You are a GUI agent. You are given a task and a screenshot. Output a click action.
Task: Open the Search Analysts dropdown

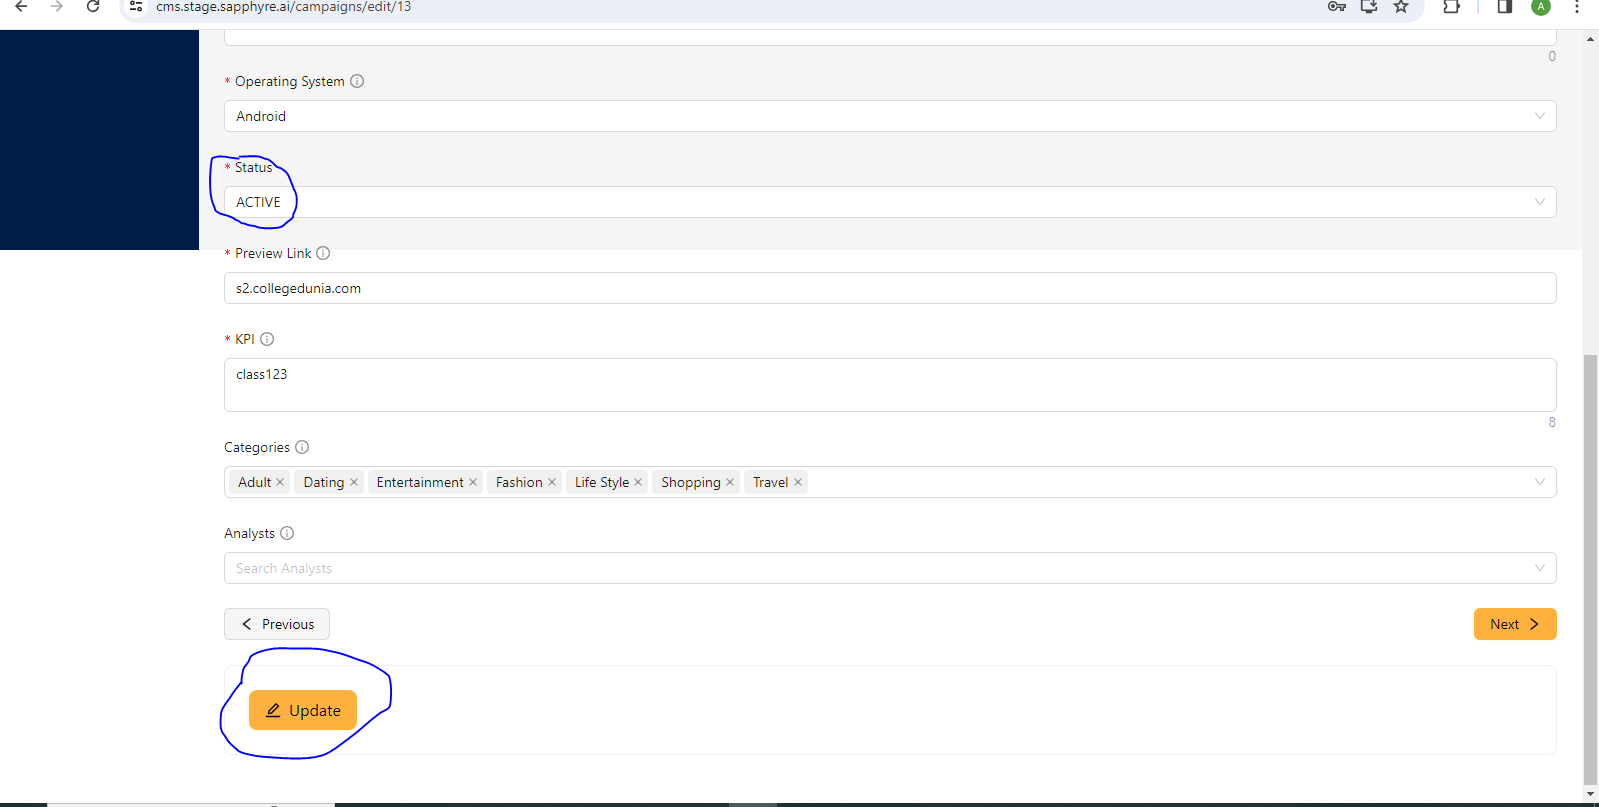(x=890, y=568)
